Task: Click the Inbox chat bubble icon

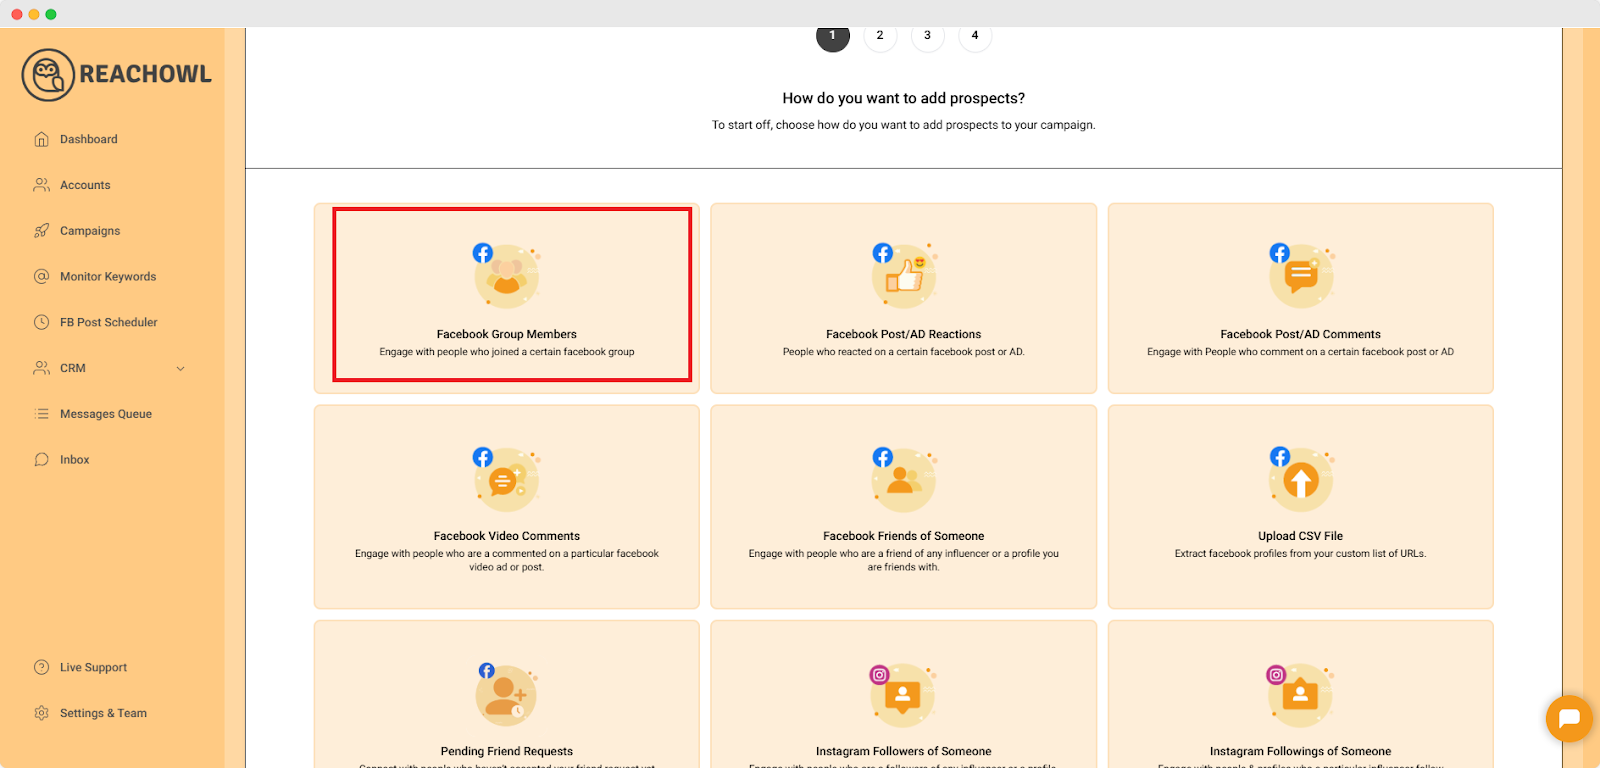Action: coord(41,460)
